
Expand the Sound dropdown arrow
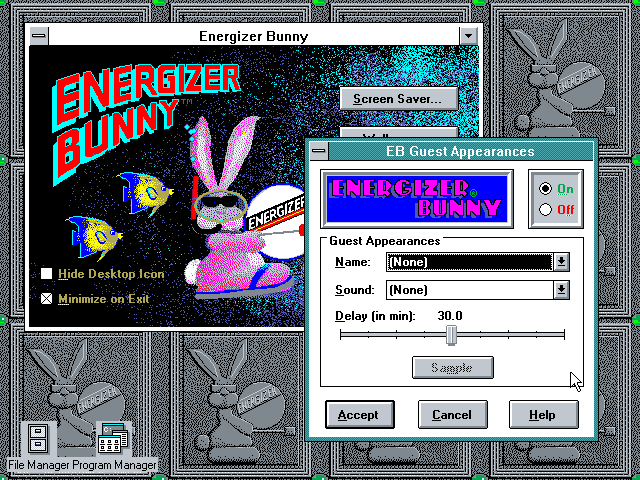[561, 290]
